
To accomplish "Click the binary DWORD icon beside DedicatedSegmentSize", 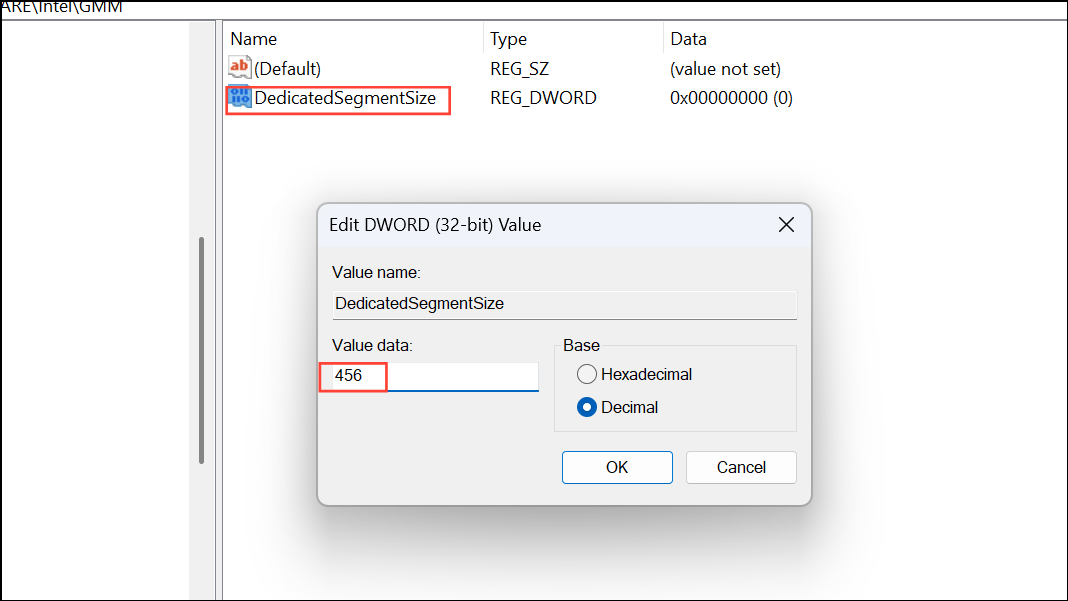I will click(239, 98).
